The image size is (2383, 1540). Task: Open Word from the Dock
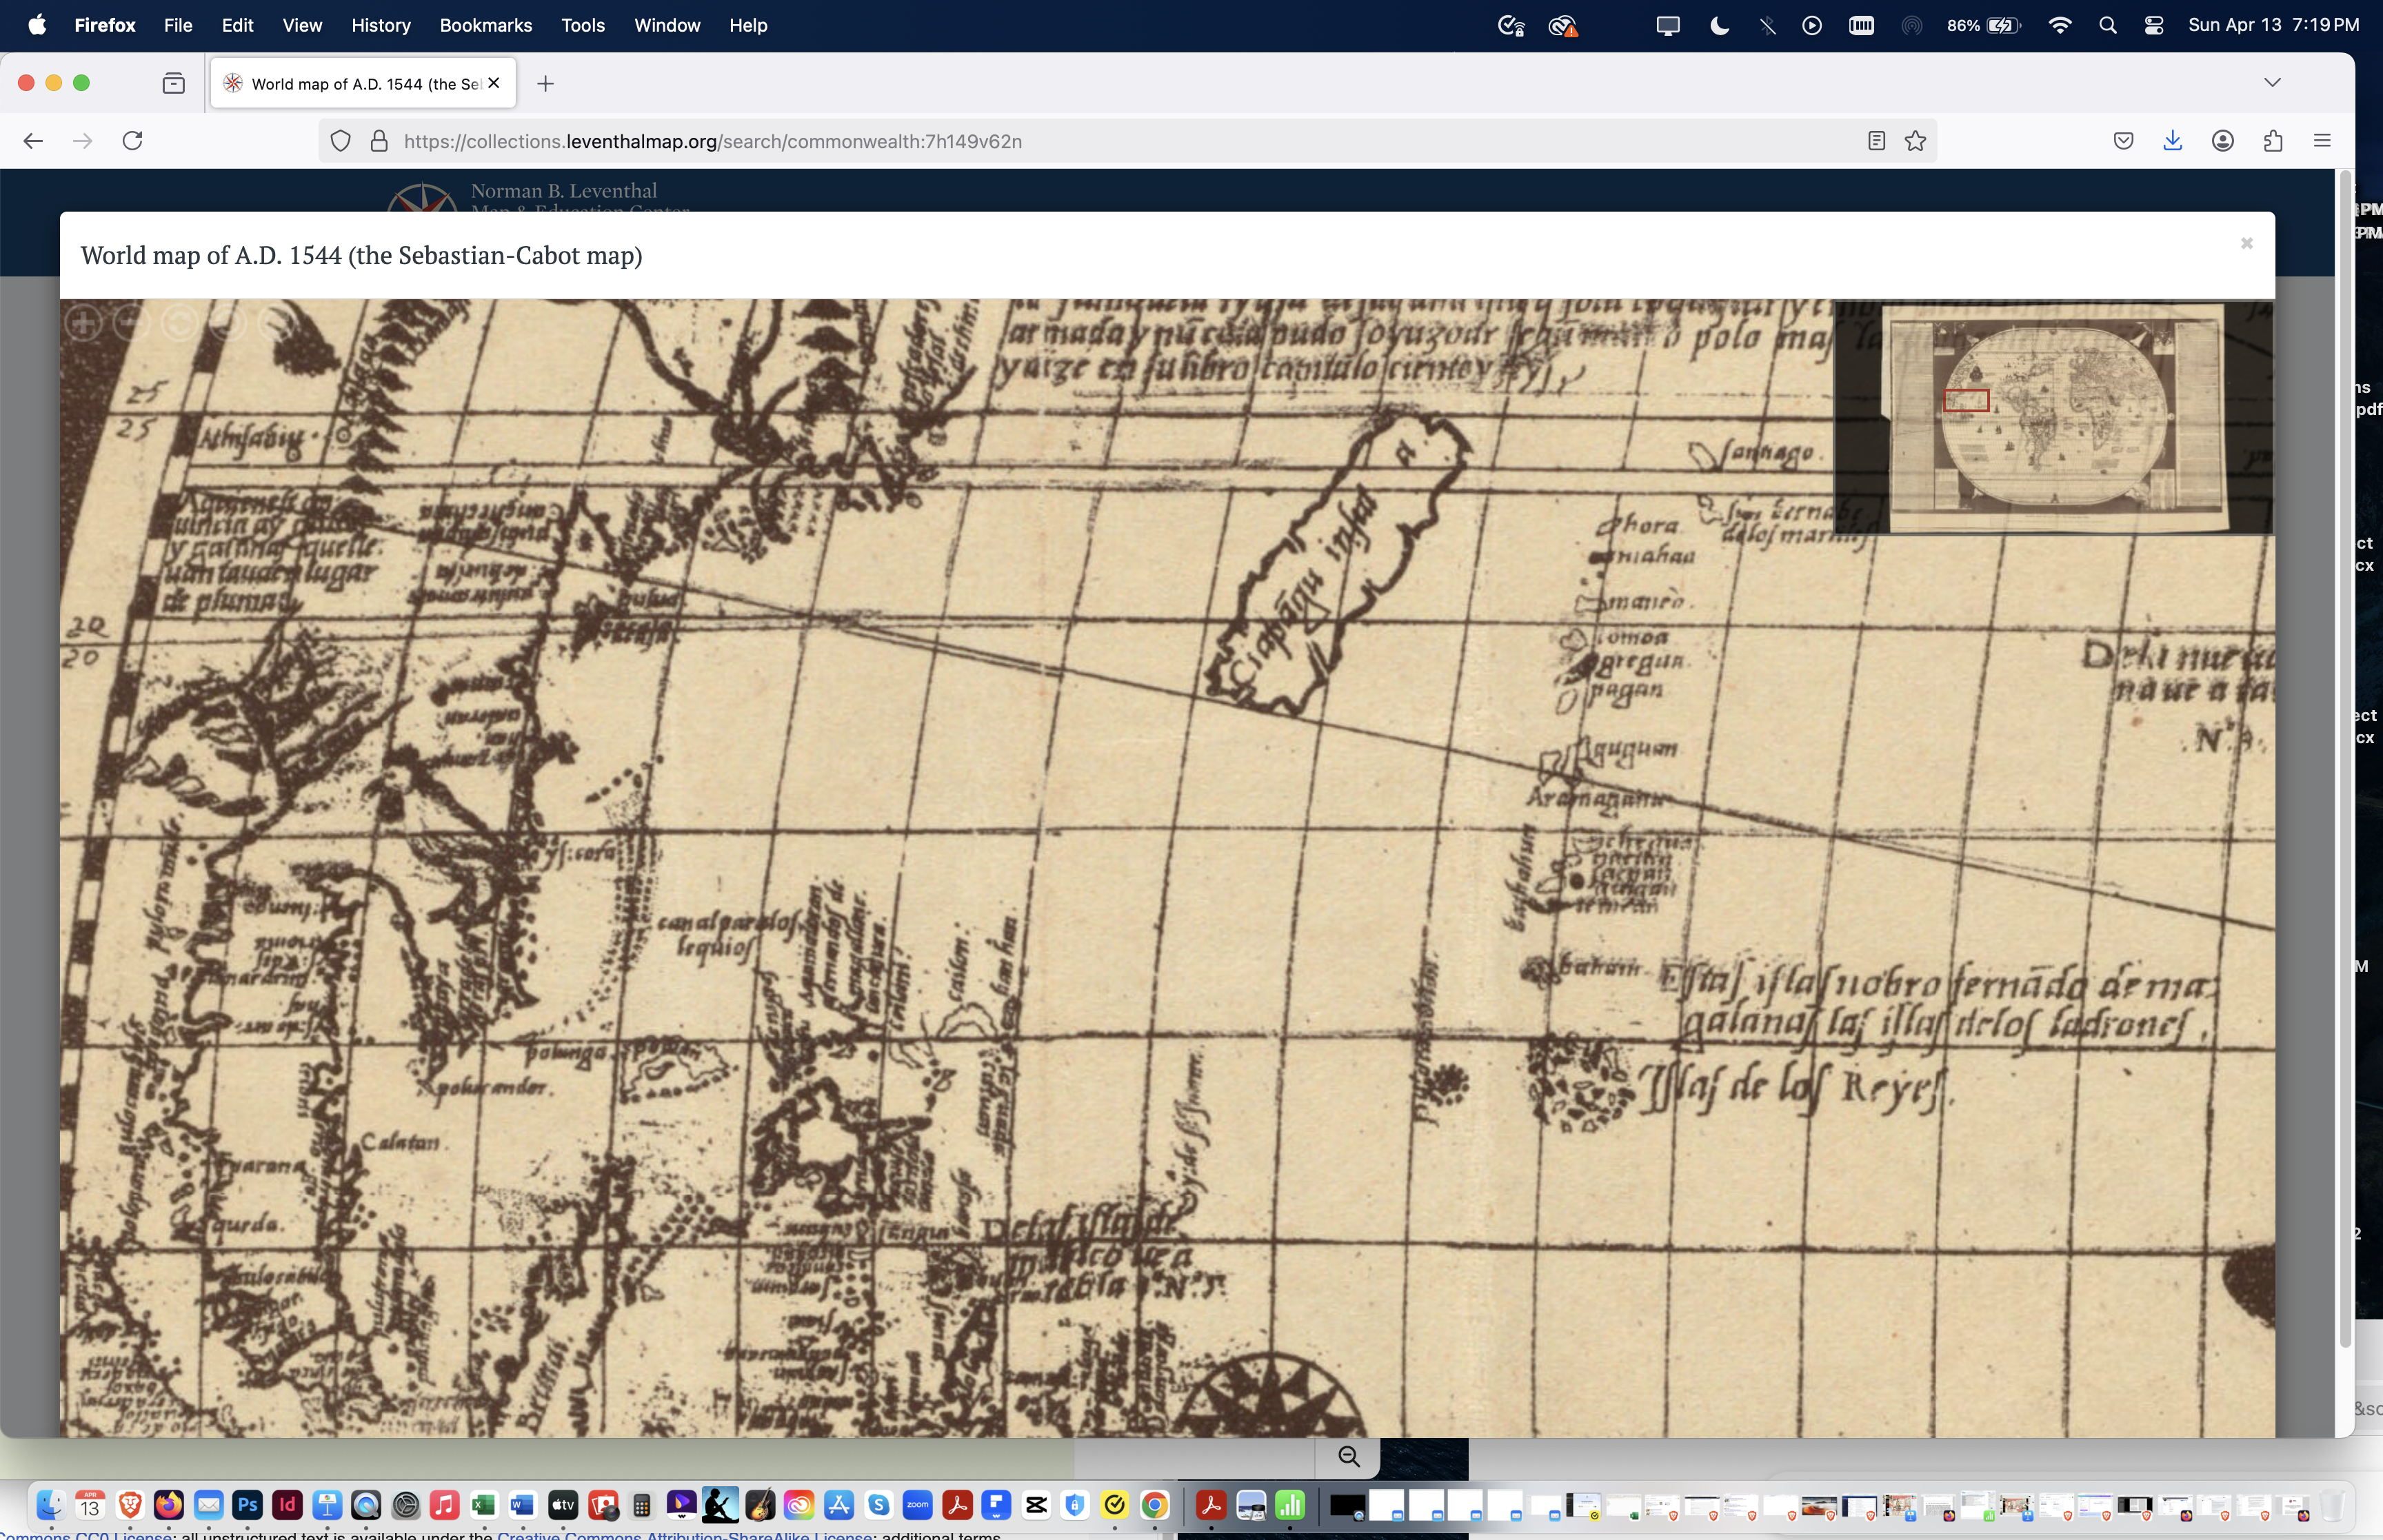523,1504
